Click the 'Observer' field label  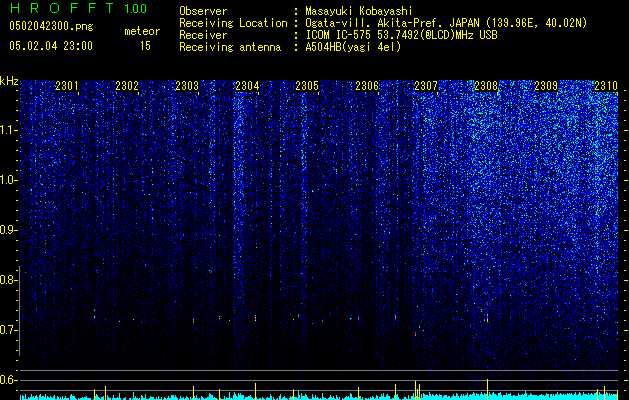pyautogui.click(x=203, y=11)
